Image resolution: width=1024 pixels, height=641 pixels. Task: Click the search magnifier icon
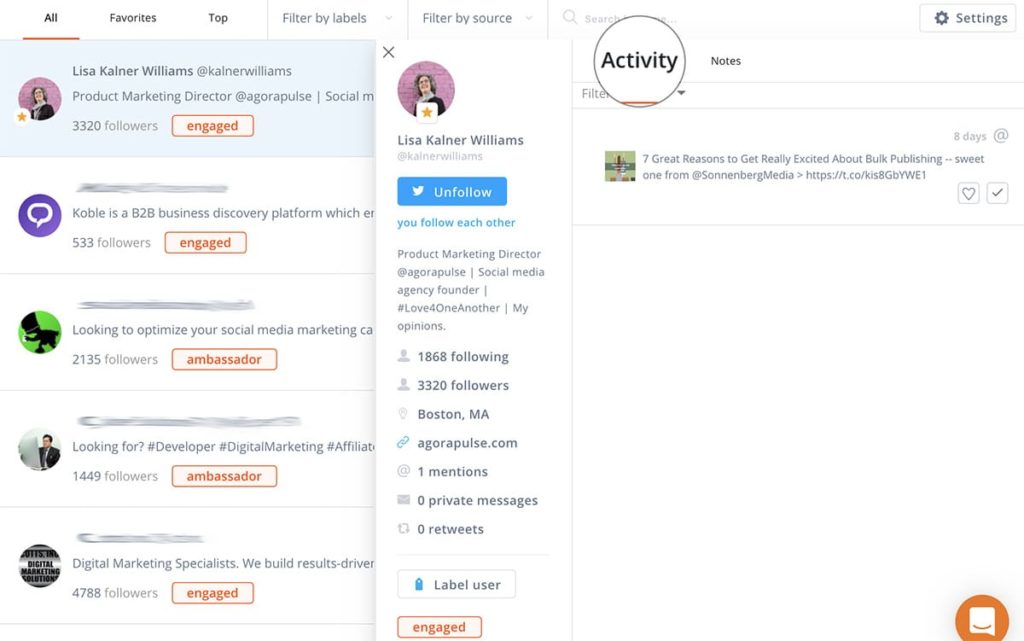pos(569,17)
